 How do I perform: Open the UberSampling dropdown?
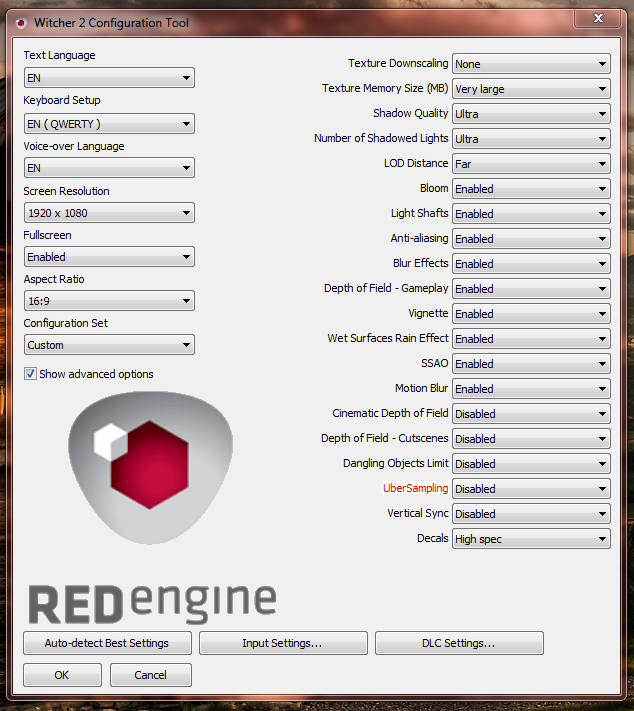[x=531, y=488]
